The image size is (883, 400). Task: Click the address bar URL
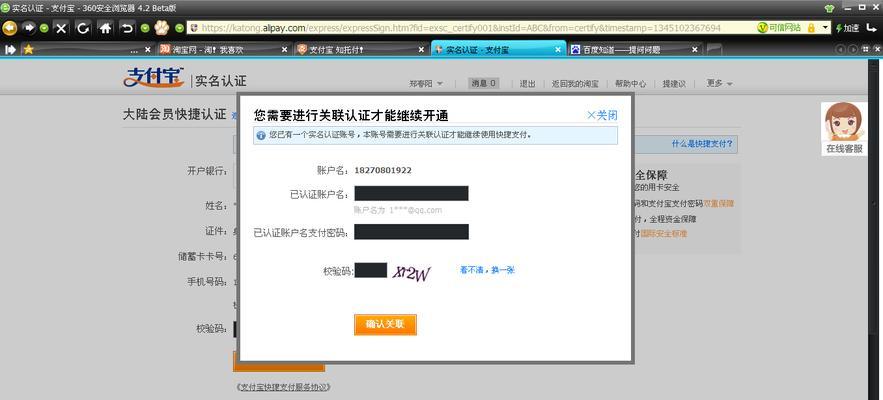point(461,28)
